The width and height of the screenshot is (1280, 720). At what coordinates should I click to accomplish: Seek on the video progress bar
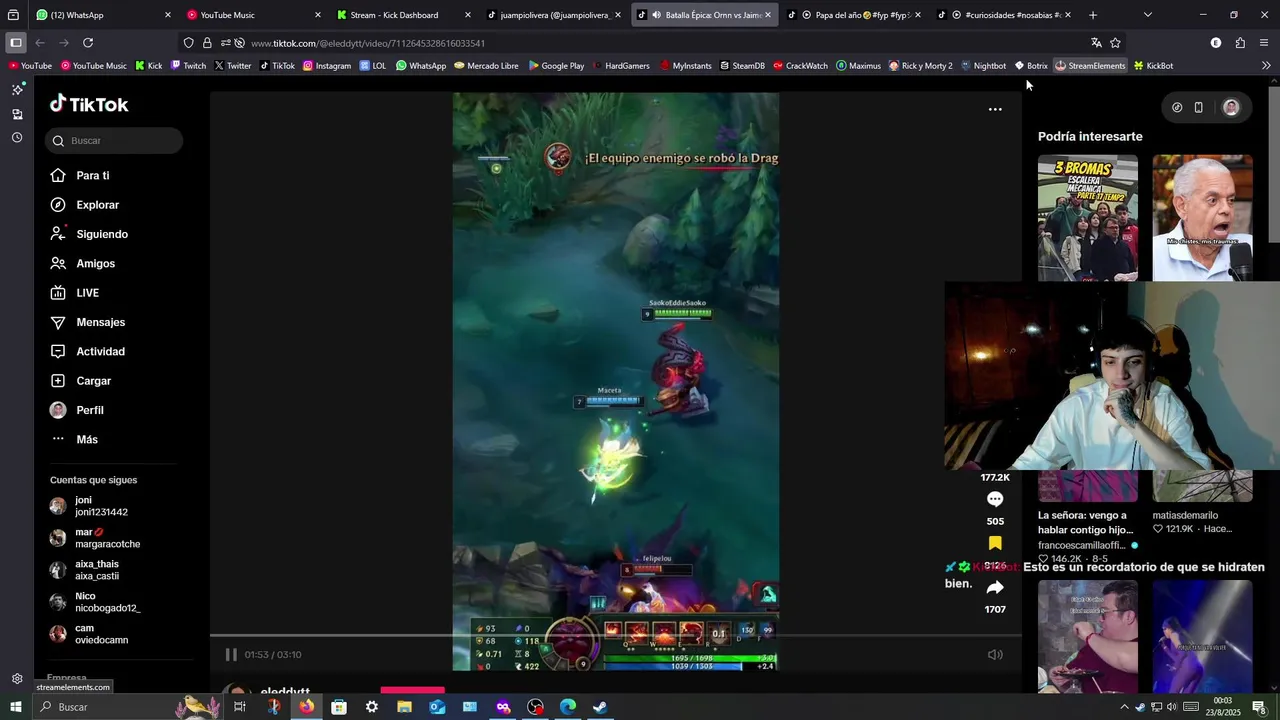tap(615, 635)
